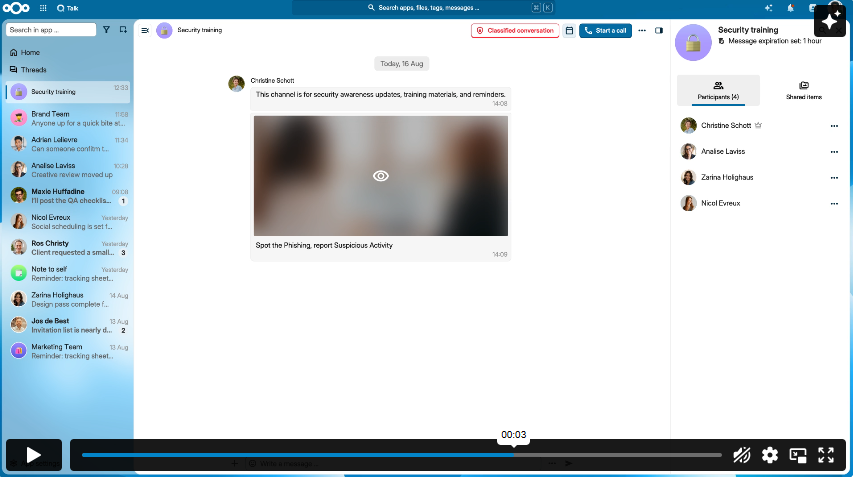Open the Zarina Holighaus chat in list
Image resolution: width=853 pixels, height=477 pixels.
[68, 299]
